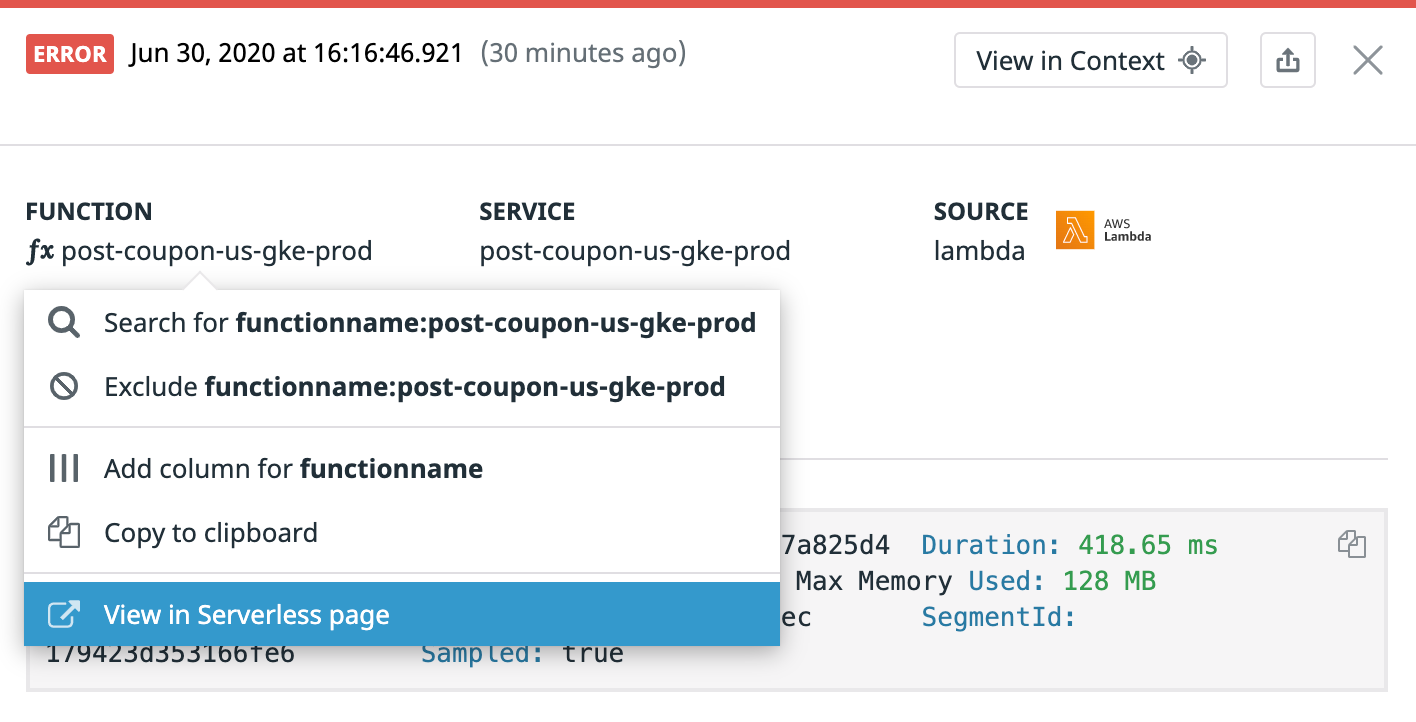Click the lambda source value
This screenshot has width=1416, height=722.
point(979,251)
